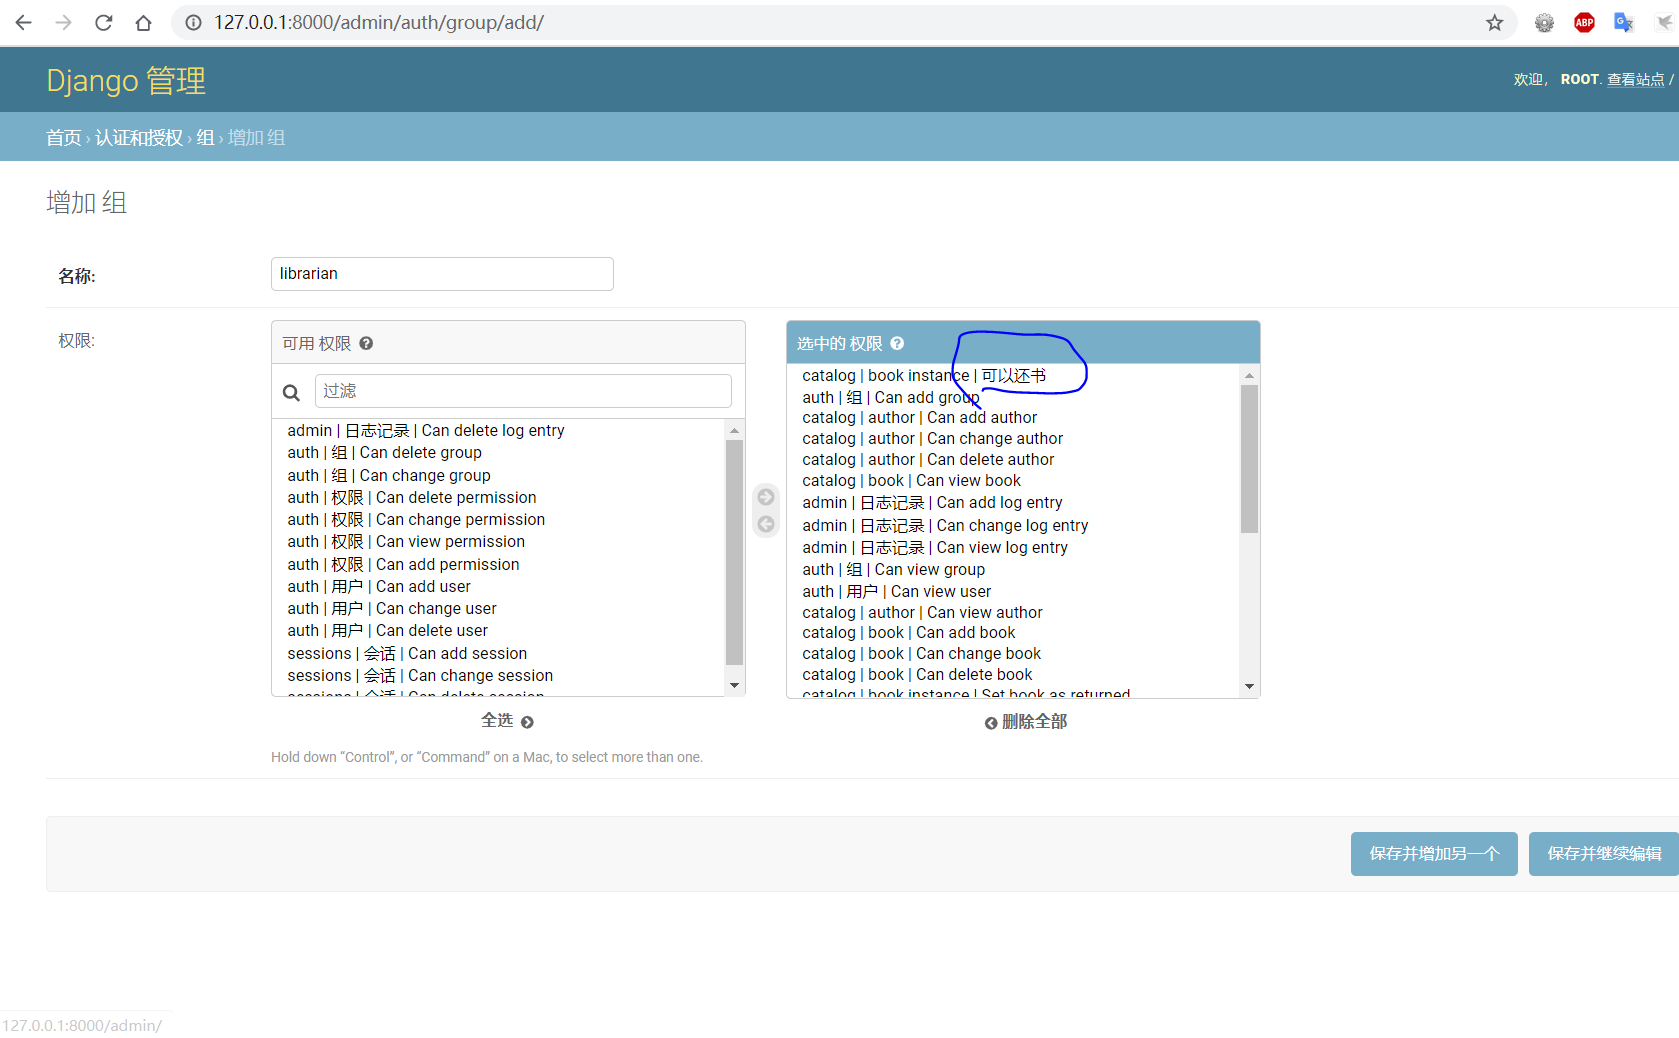Viewport: 1679px width, 1038px height.
Task: Select 'auth | 权限 | Can change permission'
Action: 498,519
